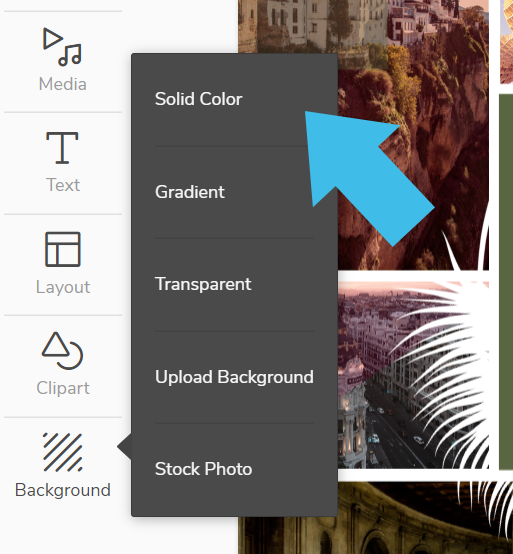This screenshot has height=554, width=513.
Task: Click the olive green panel on canvas
Action: click(x=506, y=282)
